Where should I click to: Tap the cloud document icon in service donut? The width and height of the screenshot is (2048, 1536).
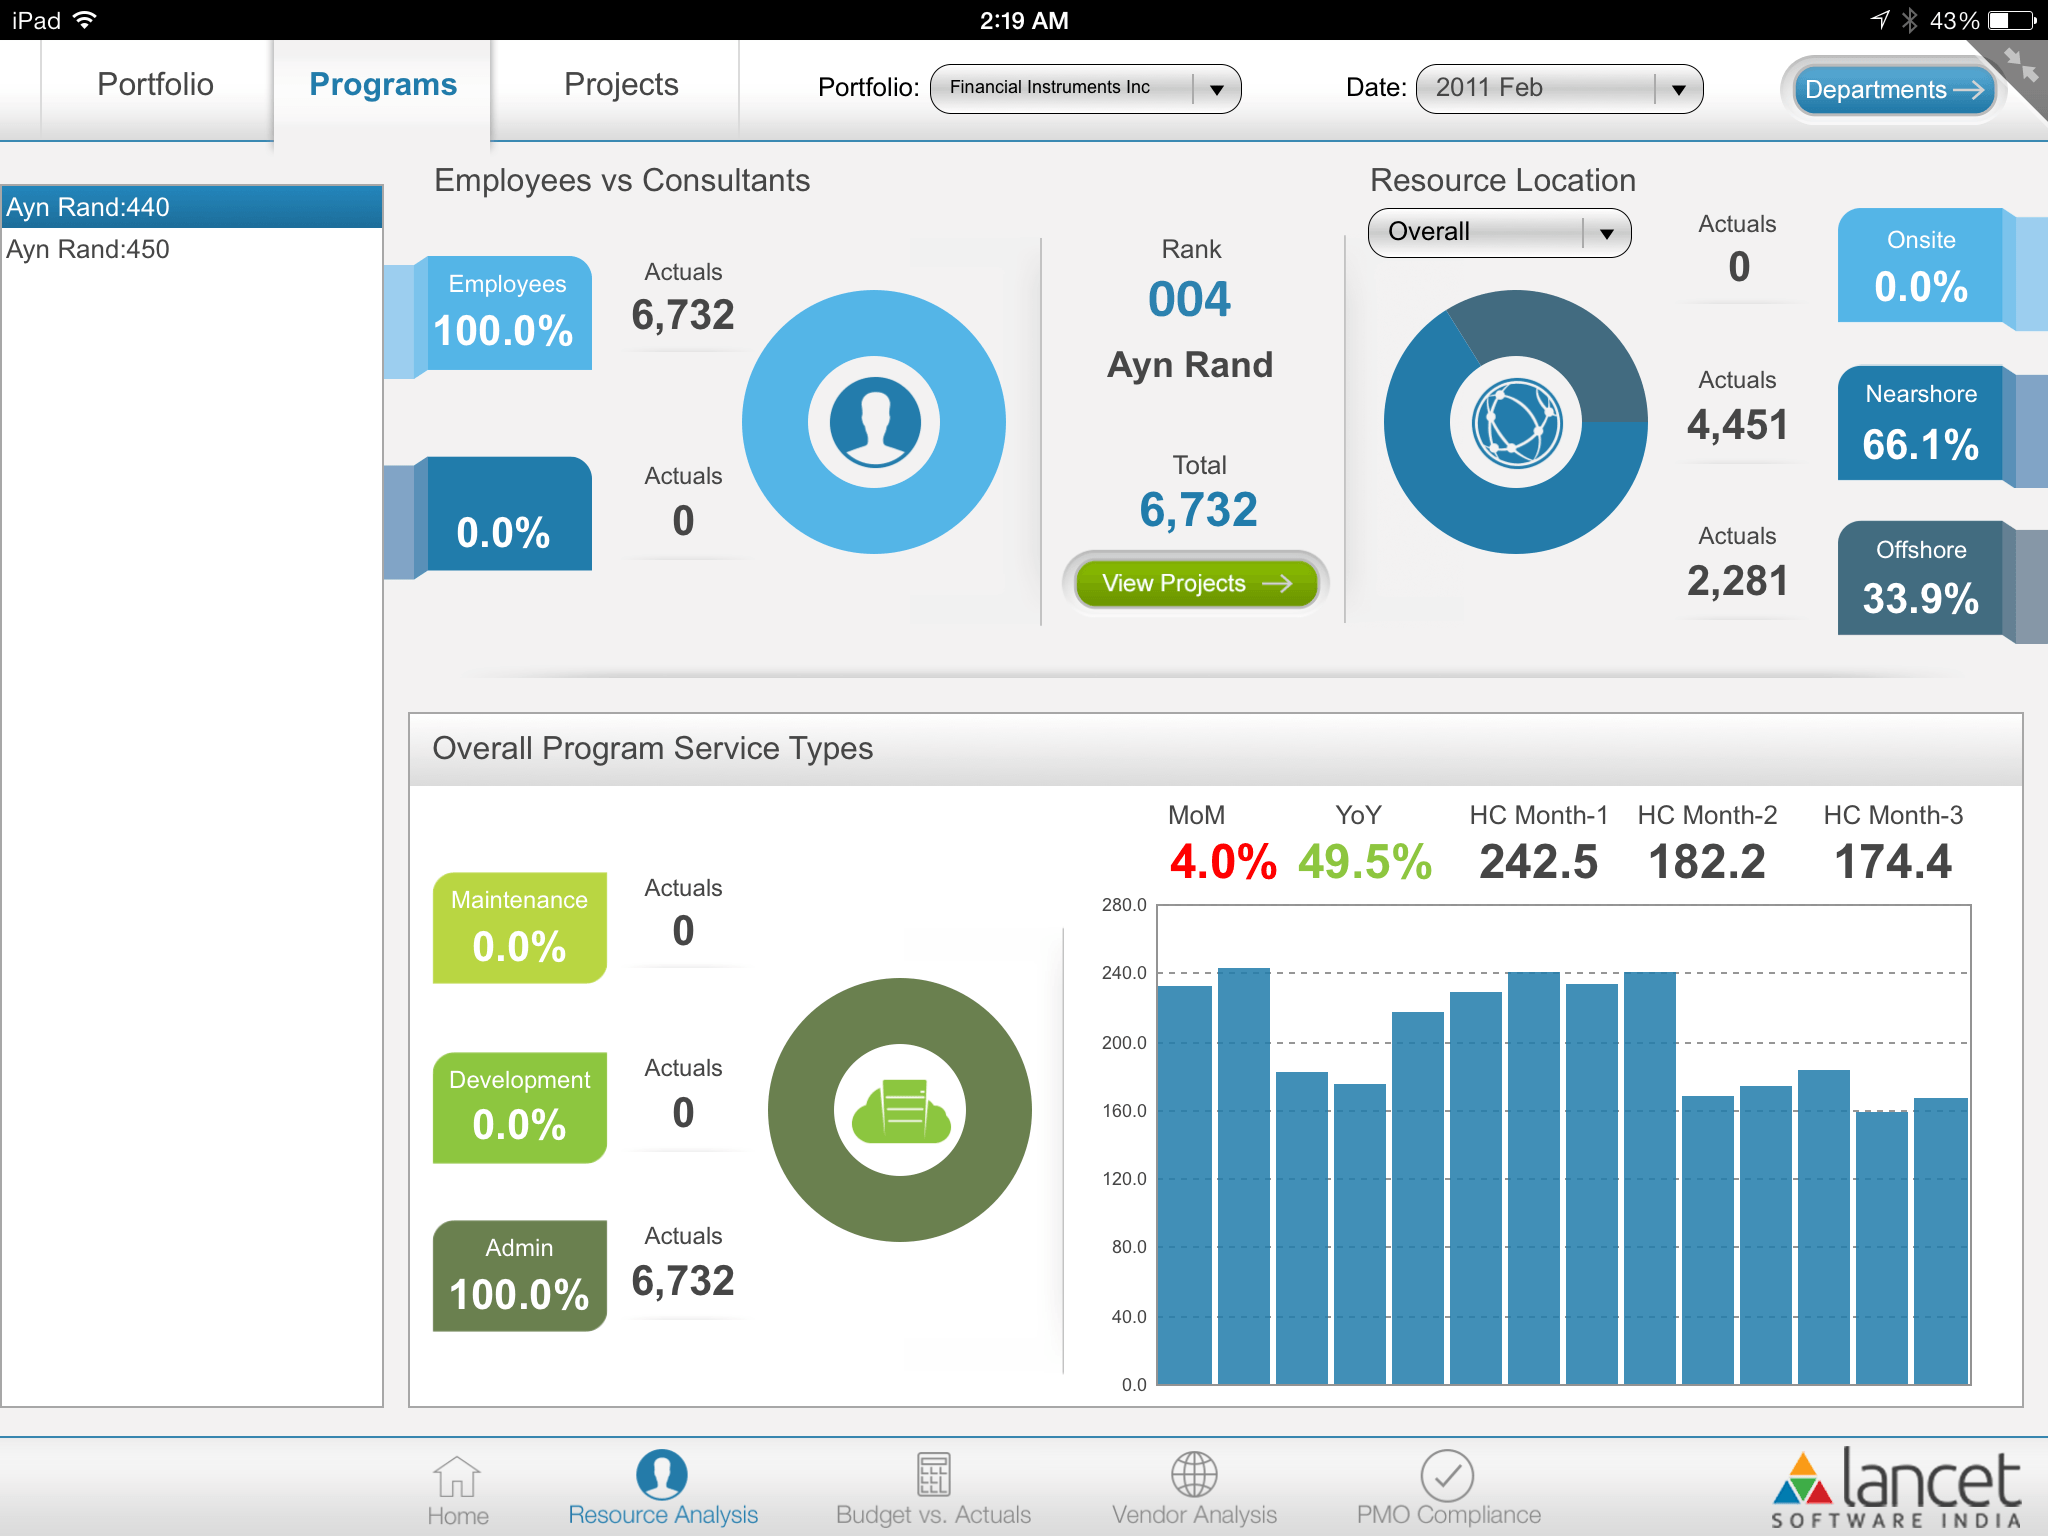click(900, 1110)
